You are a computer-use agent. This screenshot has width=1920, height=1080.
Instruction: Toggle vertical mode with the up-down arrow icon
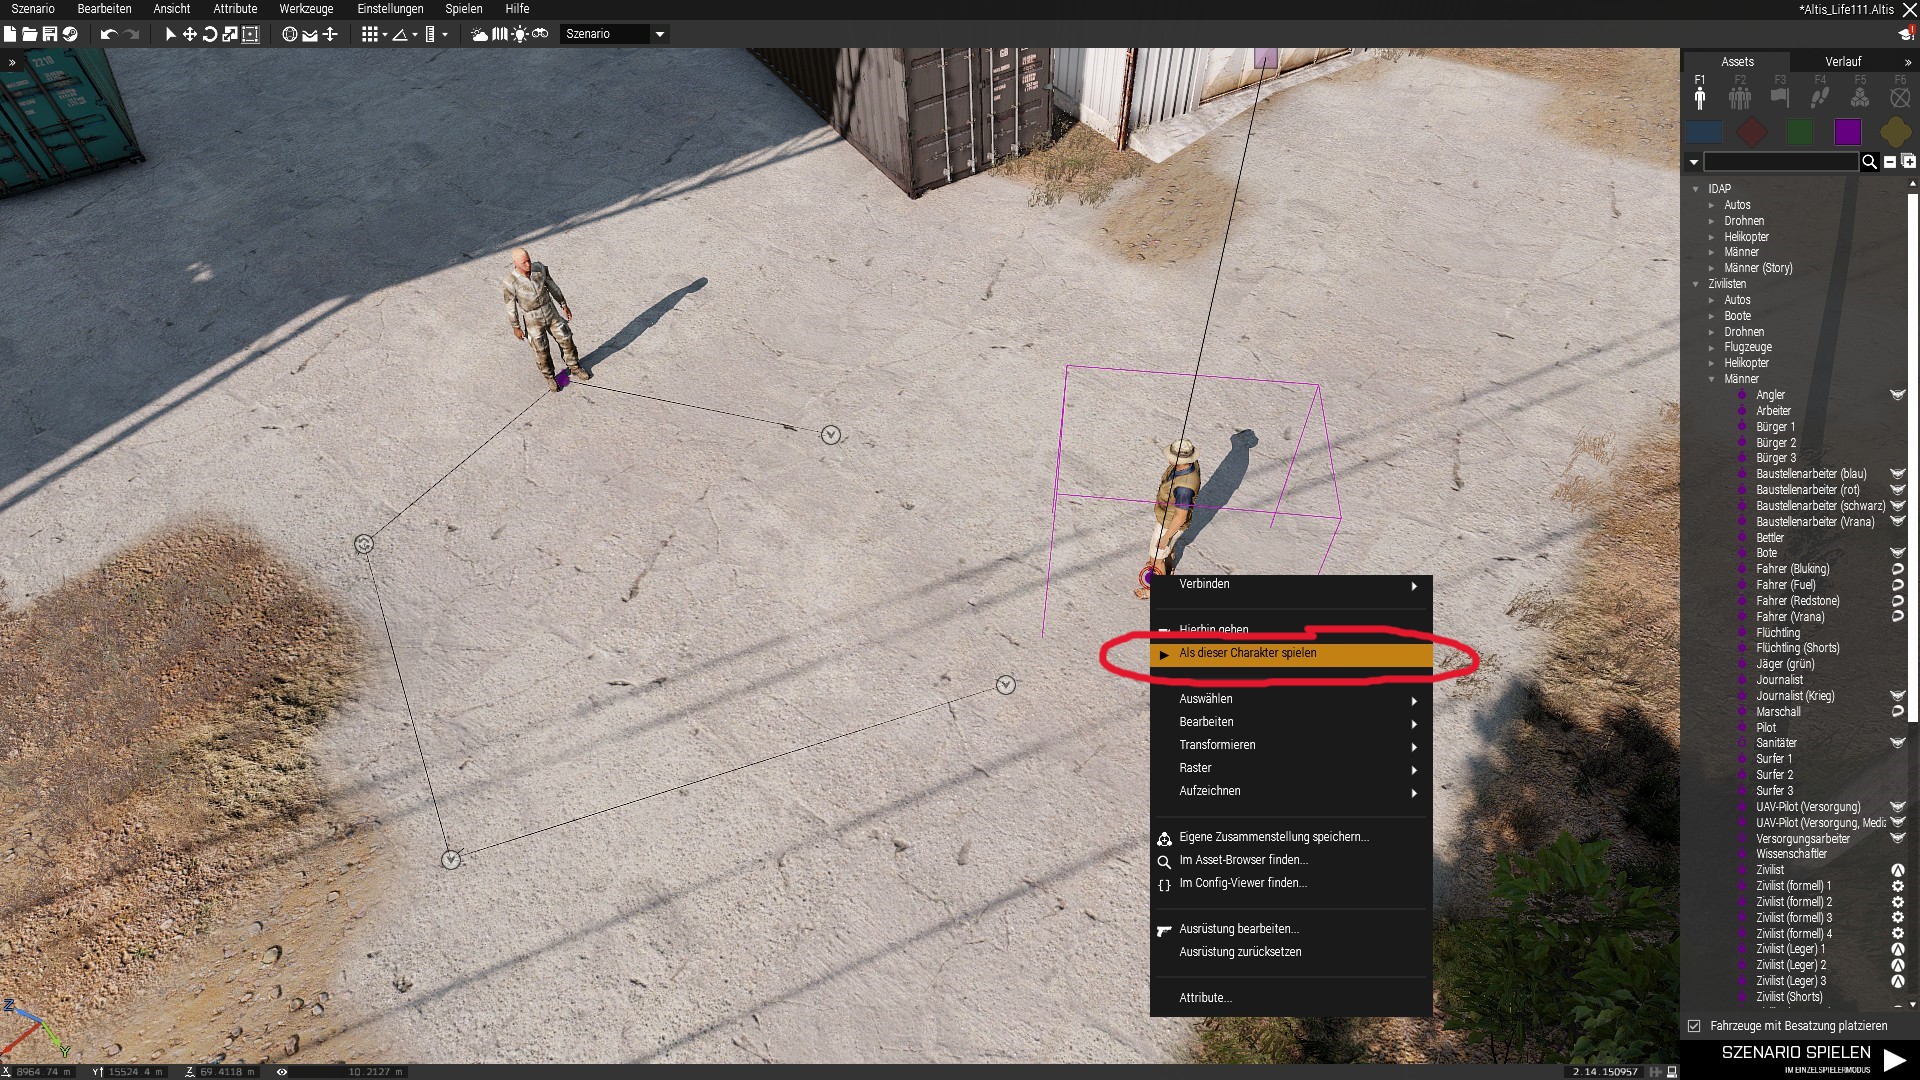click(330, 34)
